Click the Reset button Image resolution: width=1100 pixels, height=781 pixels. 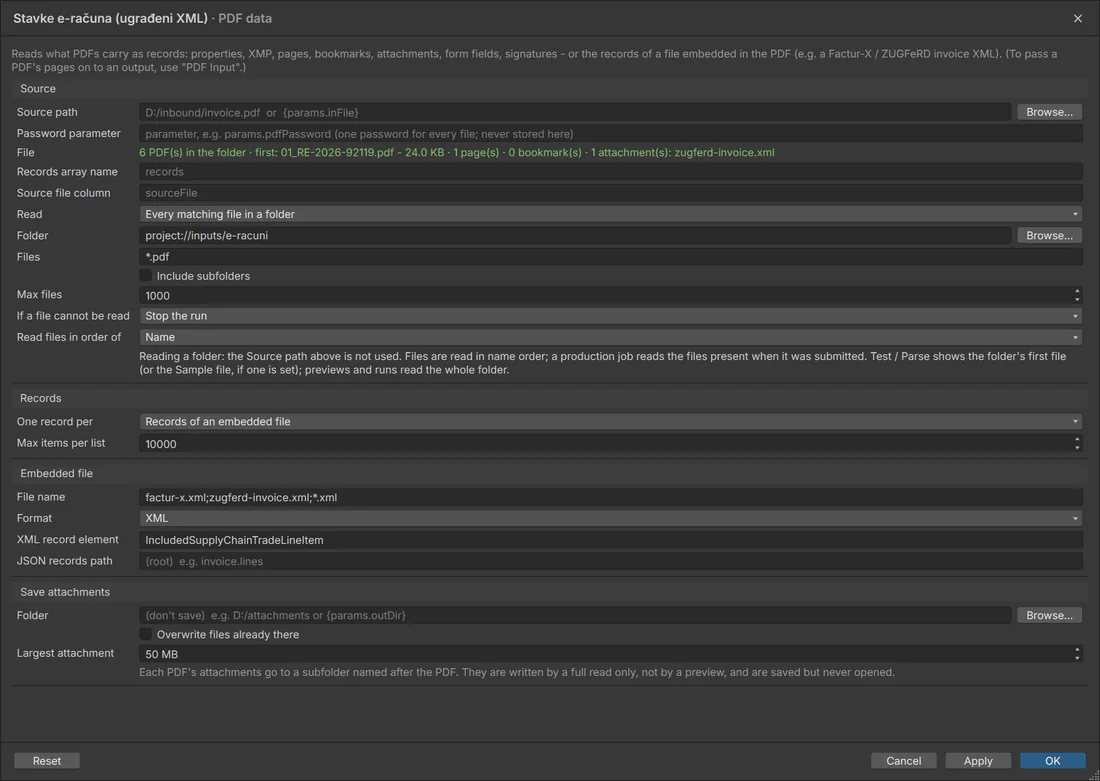pyautogui.click(x=47, y=761)
